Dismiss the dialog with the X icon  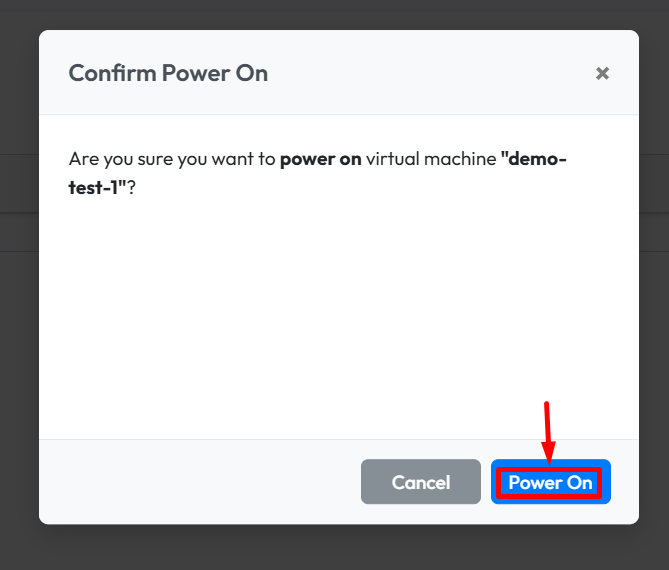(x=602, y=73)
